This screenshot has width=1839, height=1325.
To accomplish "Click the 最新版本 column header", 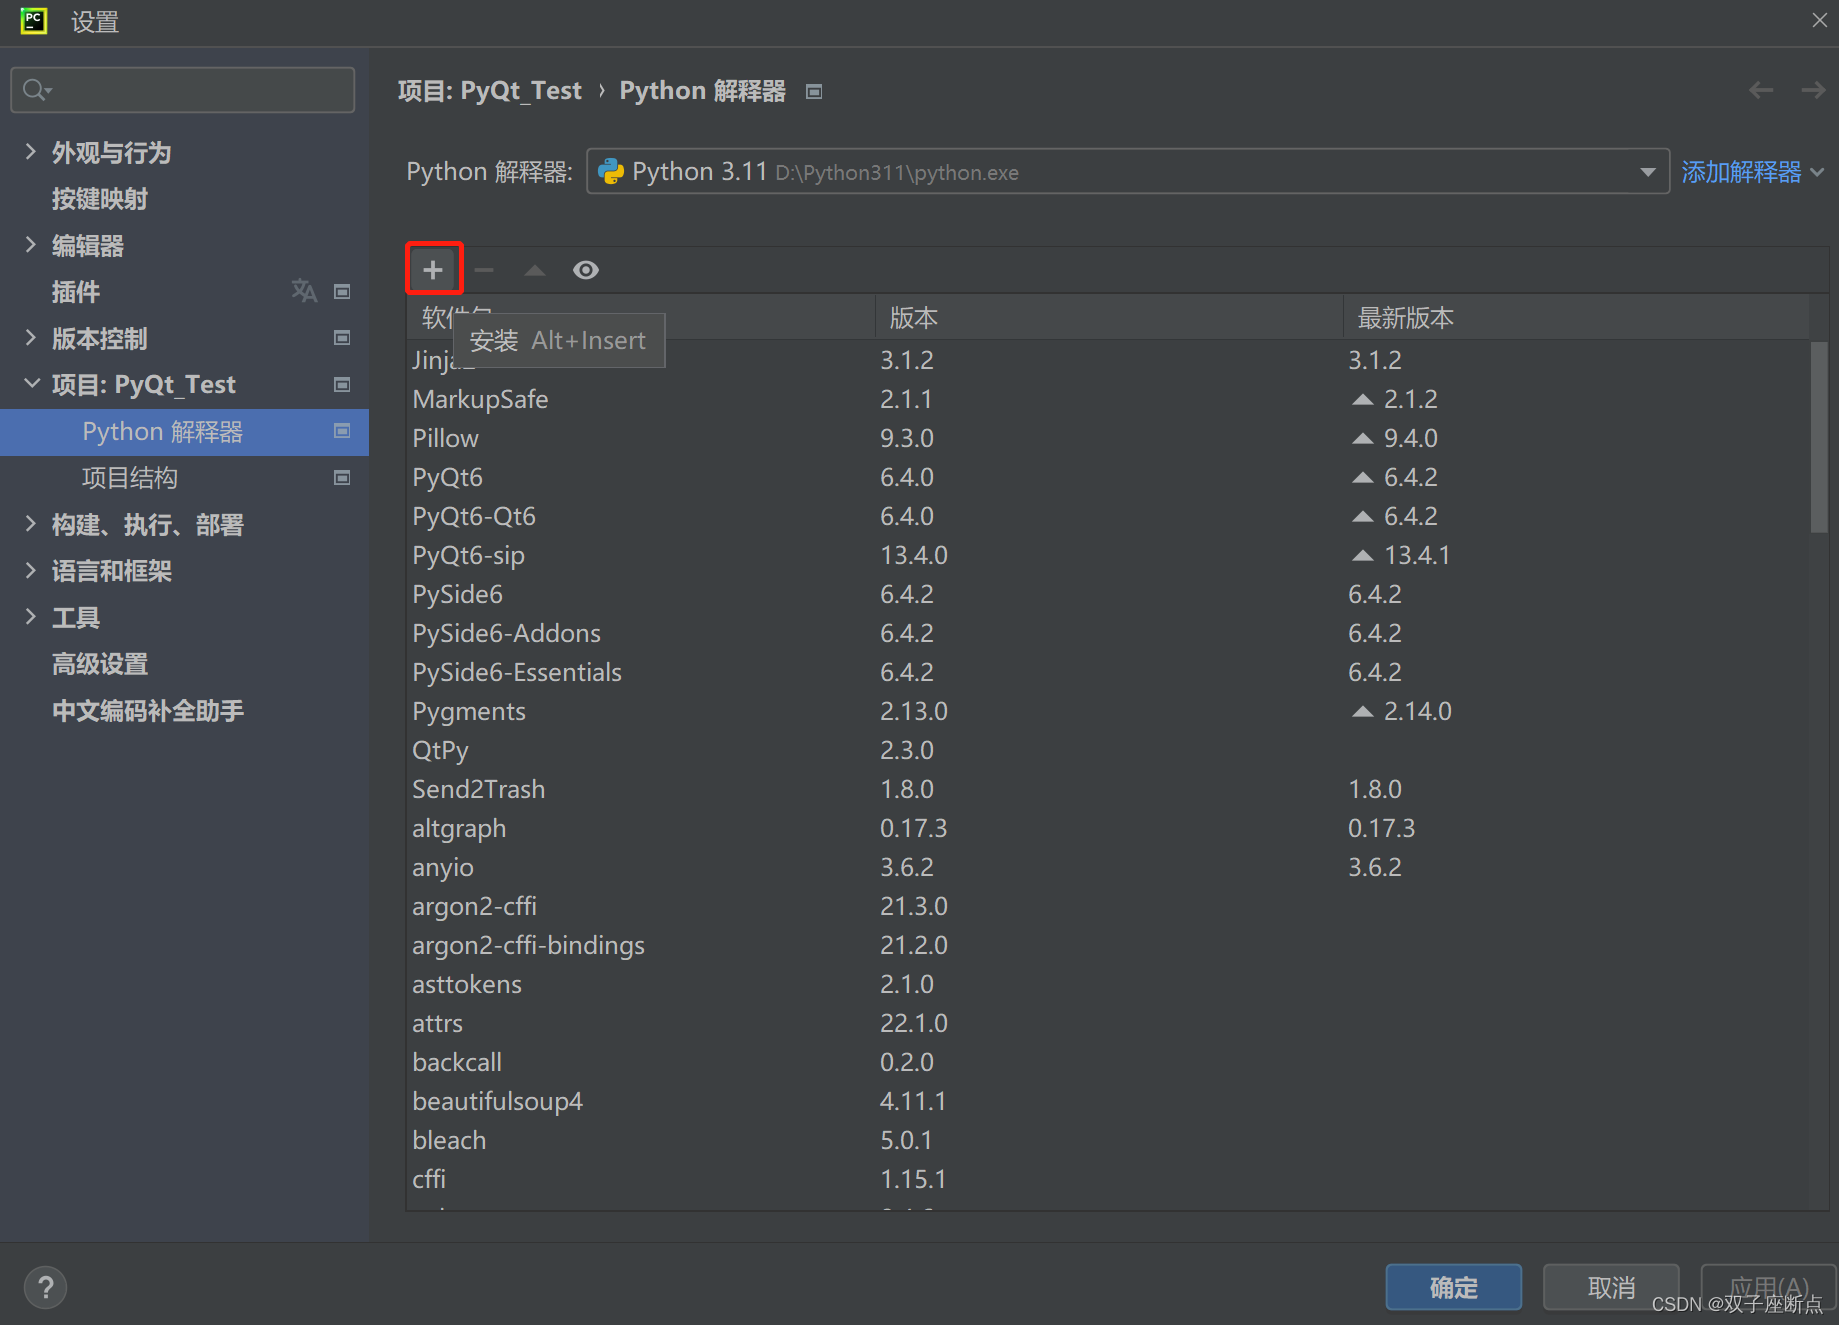I will [1576, 318].
